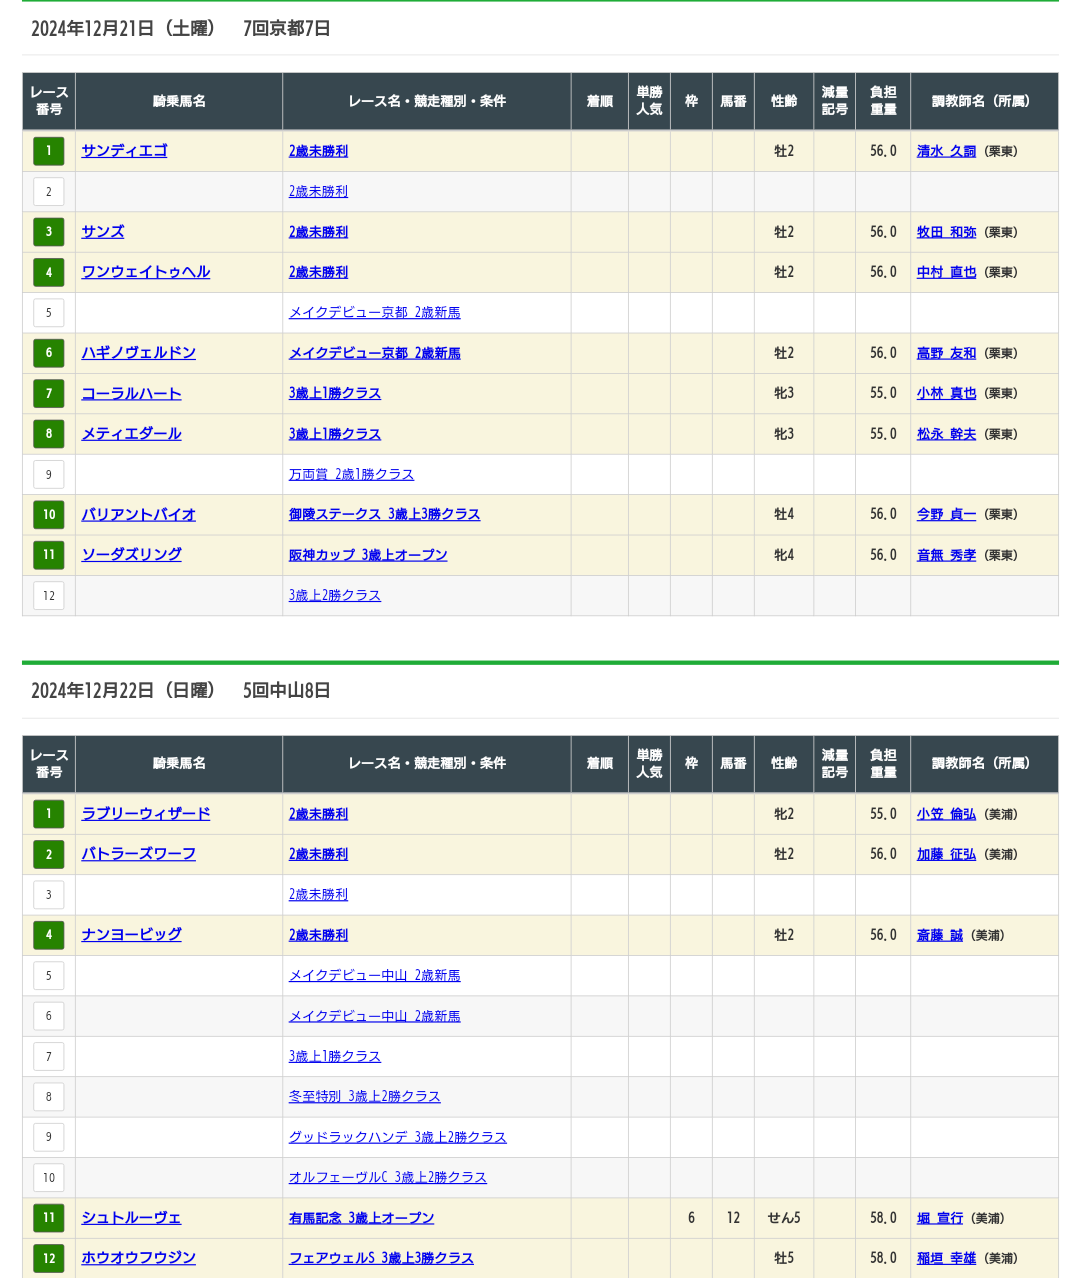Click Kyoto race 5 number button

point(49,313)
